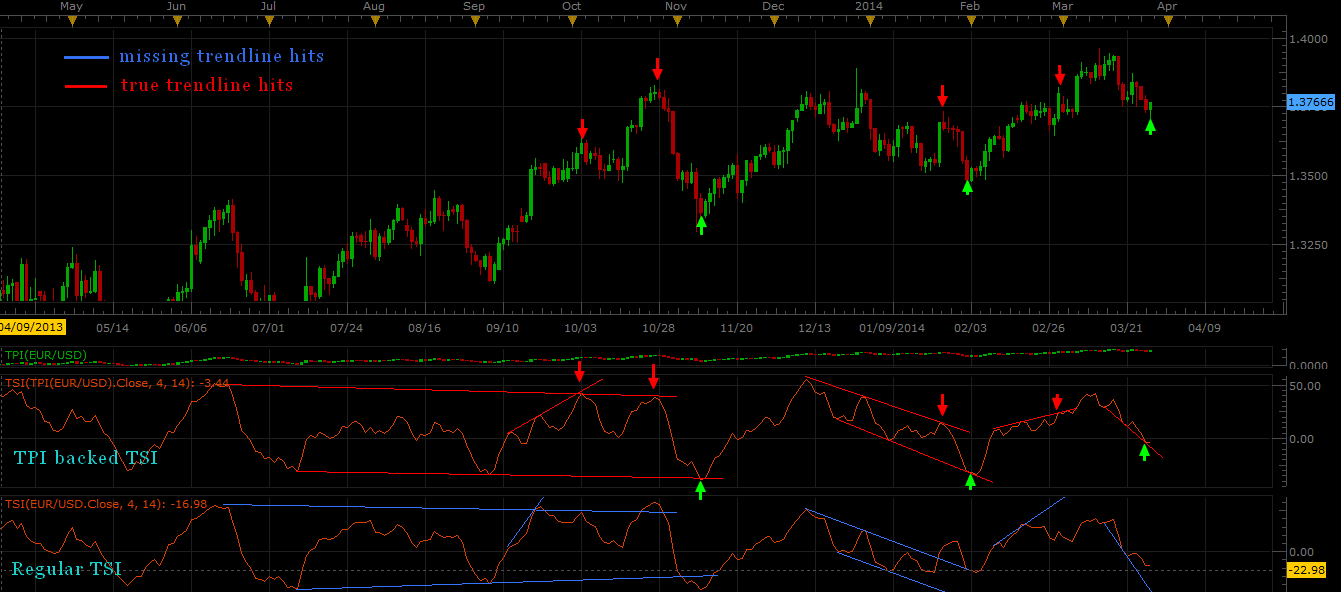Click the green arrow under February price low

tap(967, 186)
